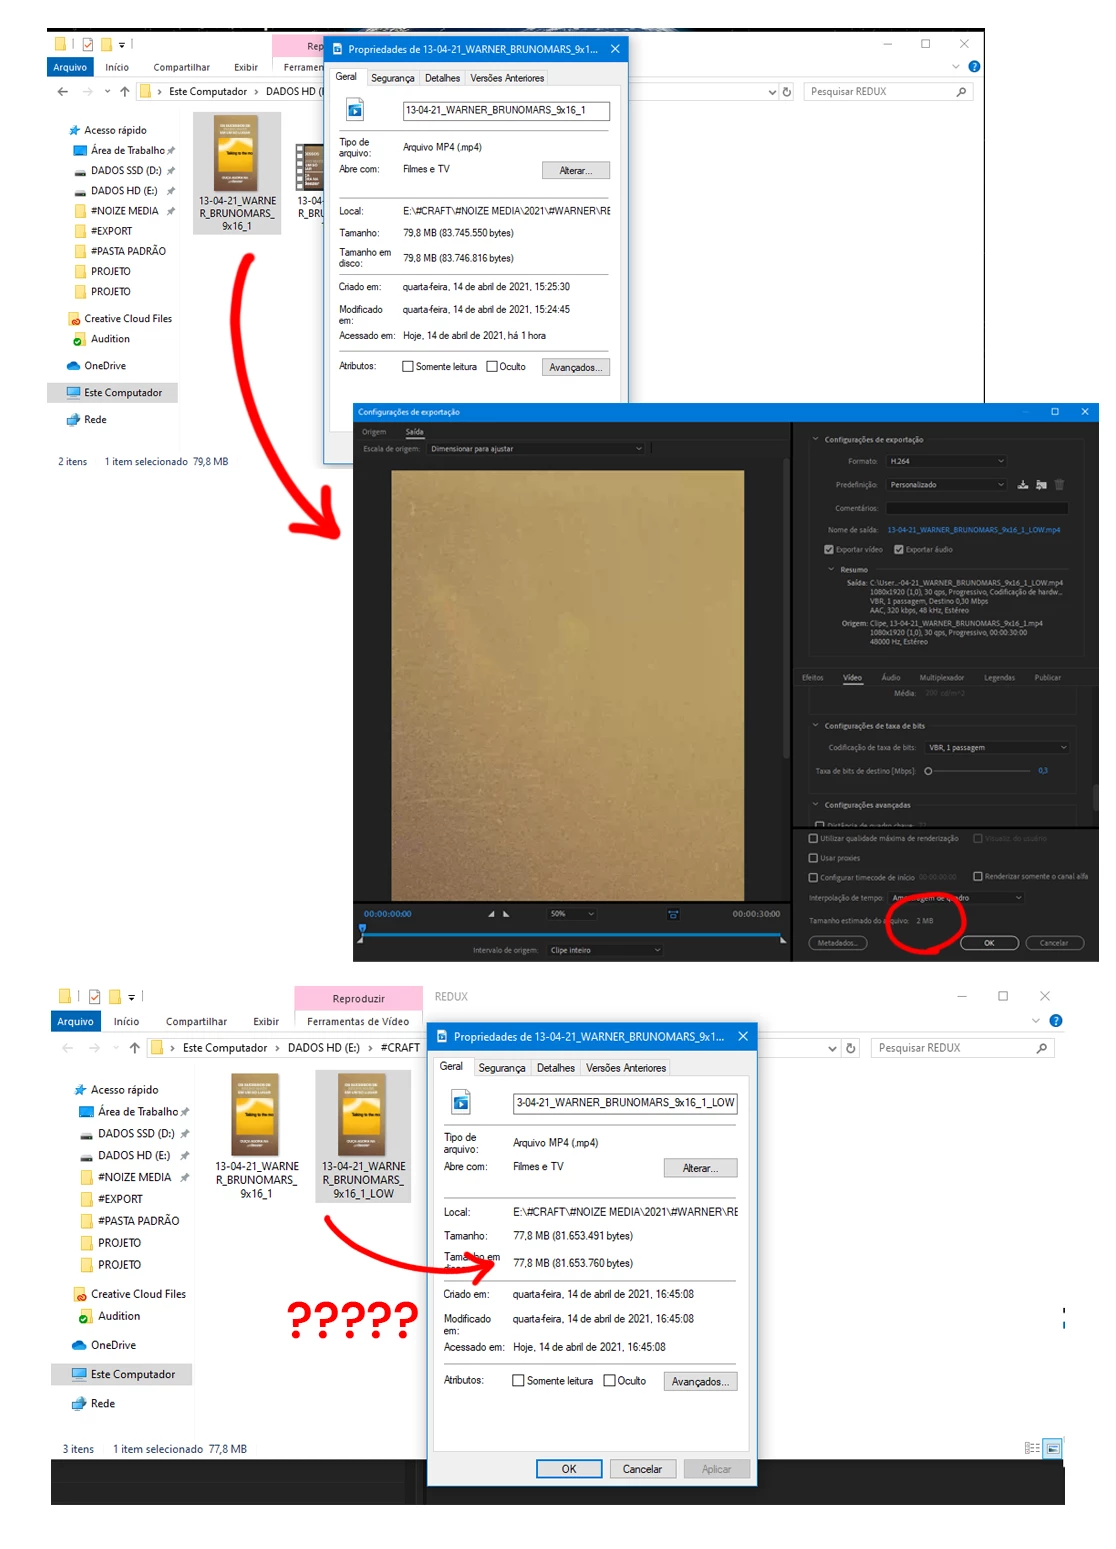Enable Utilizar qualidade máxima de renderização
The height and width of the screenshot is (1549, 1116).
click(813, 839)
